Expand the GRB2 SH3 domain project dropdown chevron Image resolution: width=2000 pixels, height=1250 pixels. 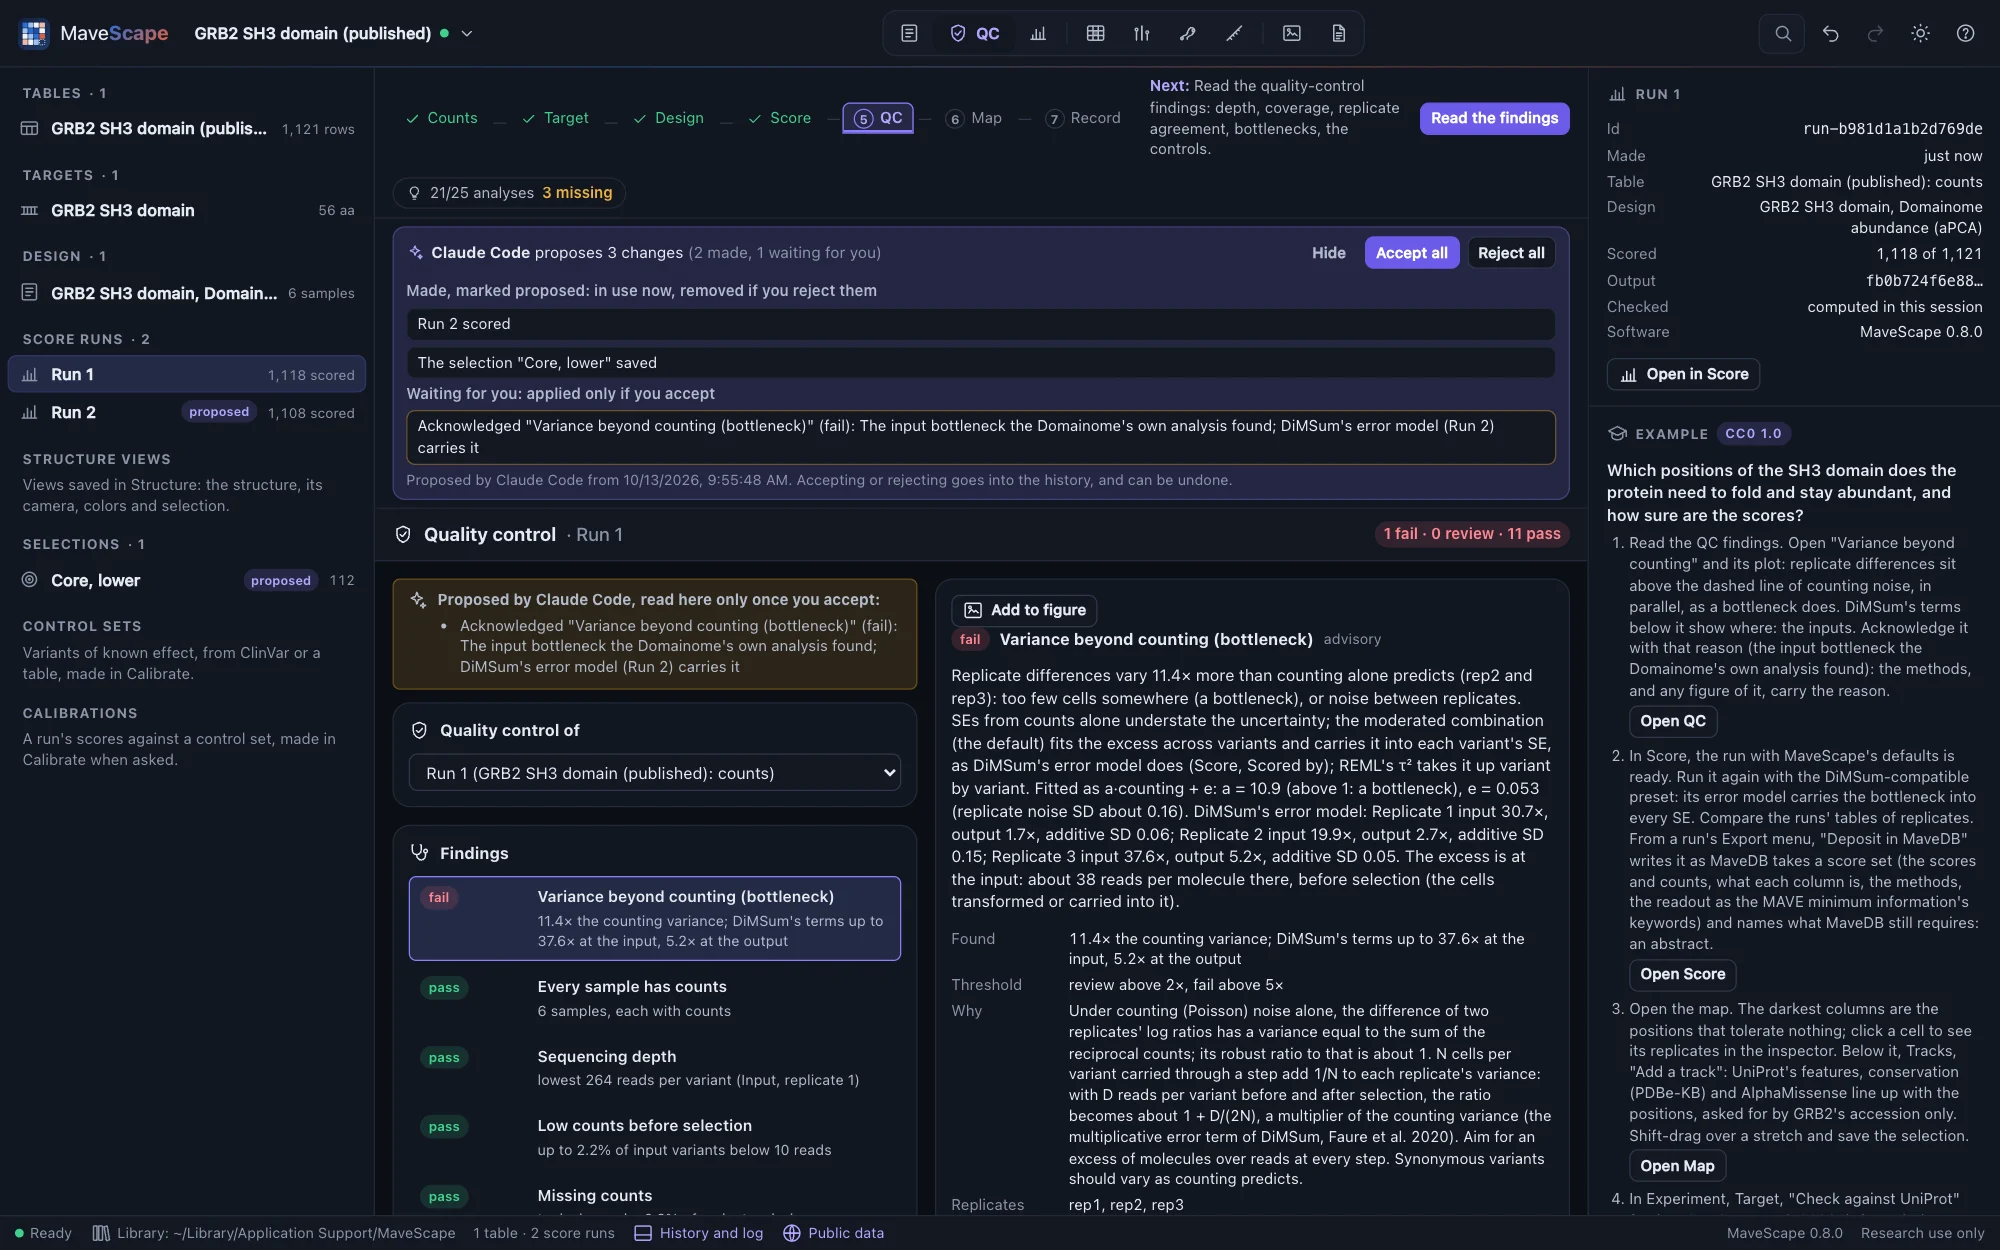pyautogui.click(x=467, y=33)
